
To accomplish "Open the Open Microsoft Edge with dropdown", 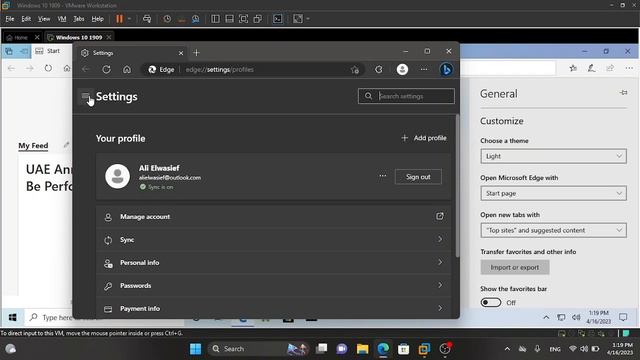I will coord(553,193).
